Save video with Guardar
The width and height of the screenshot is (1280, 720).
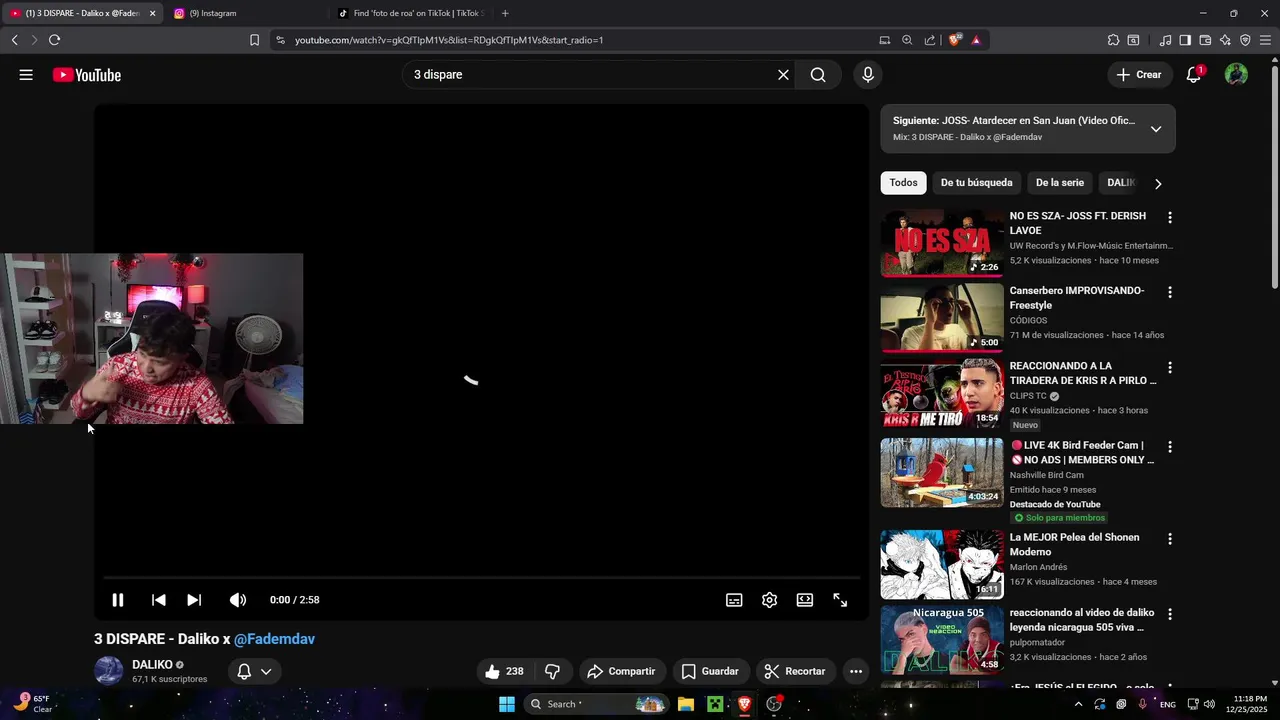point(710,672)
